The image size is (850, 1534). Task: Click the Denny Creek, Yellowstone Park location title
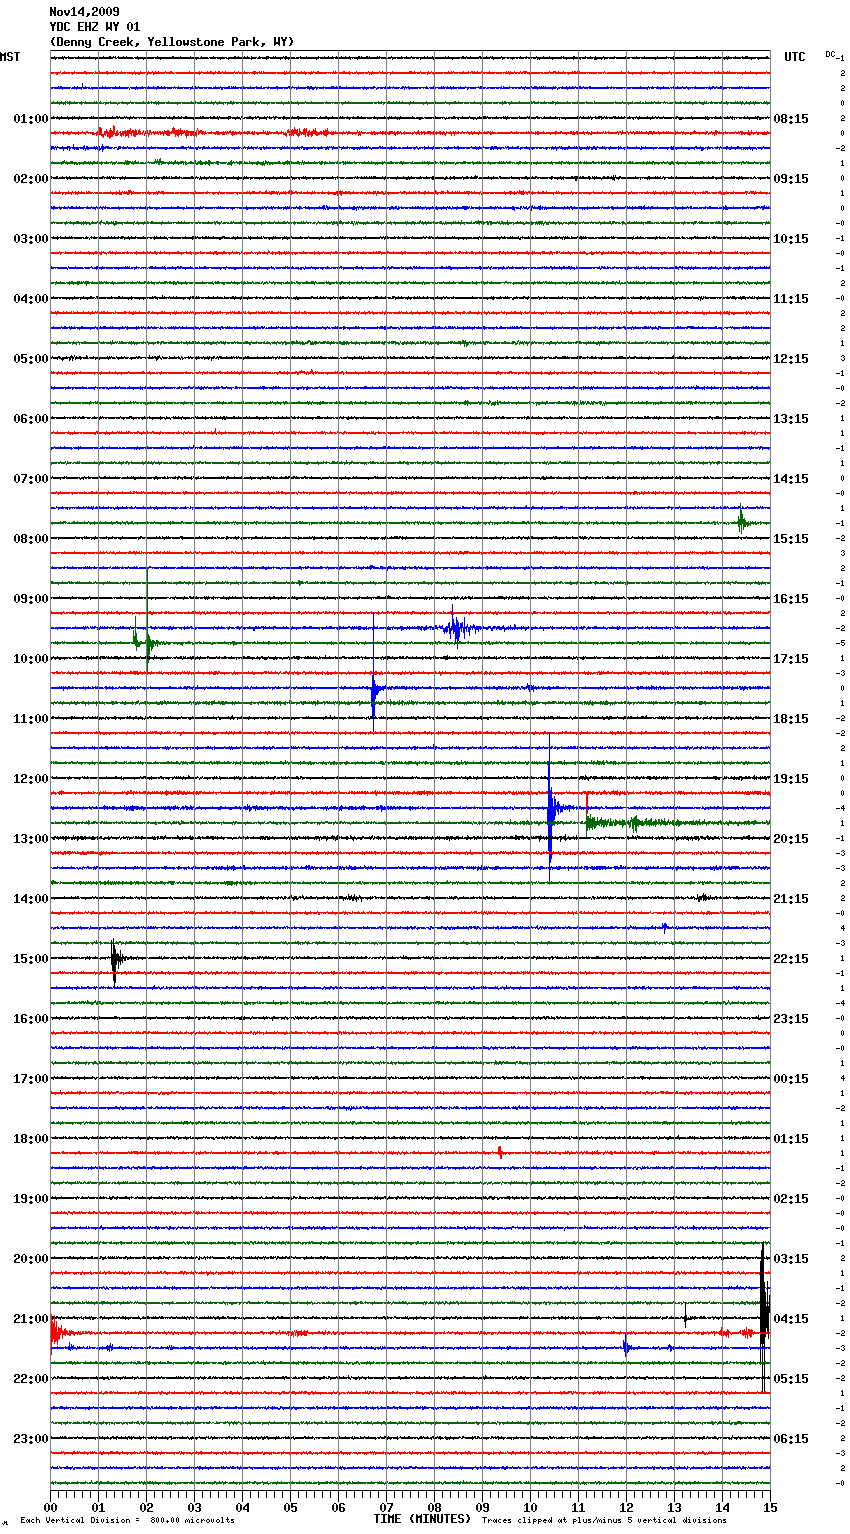[172, 42]
